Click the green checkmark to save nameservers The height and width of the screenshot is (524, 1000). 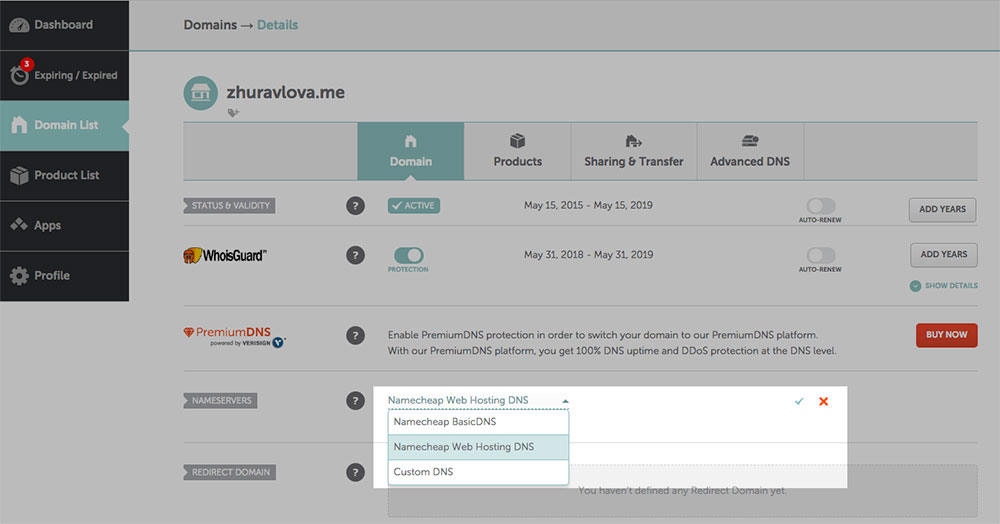tap(798, 401)
